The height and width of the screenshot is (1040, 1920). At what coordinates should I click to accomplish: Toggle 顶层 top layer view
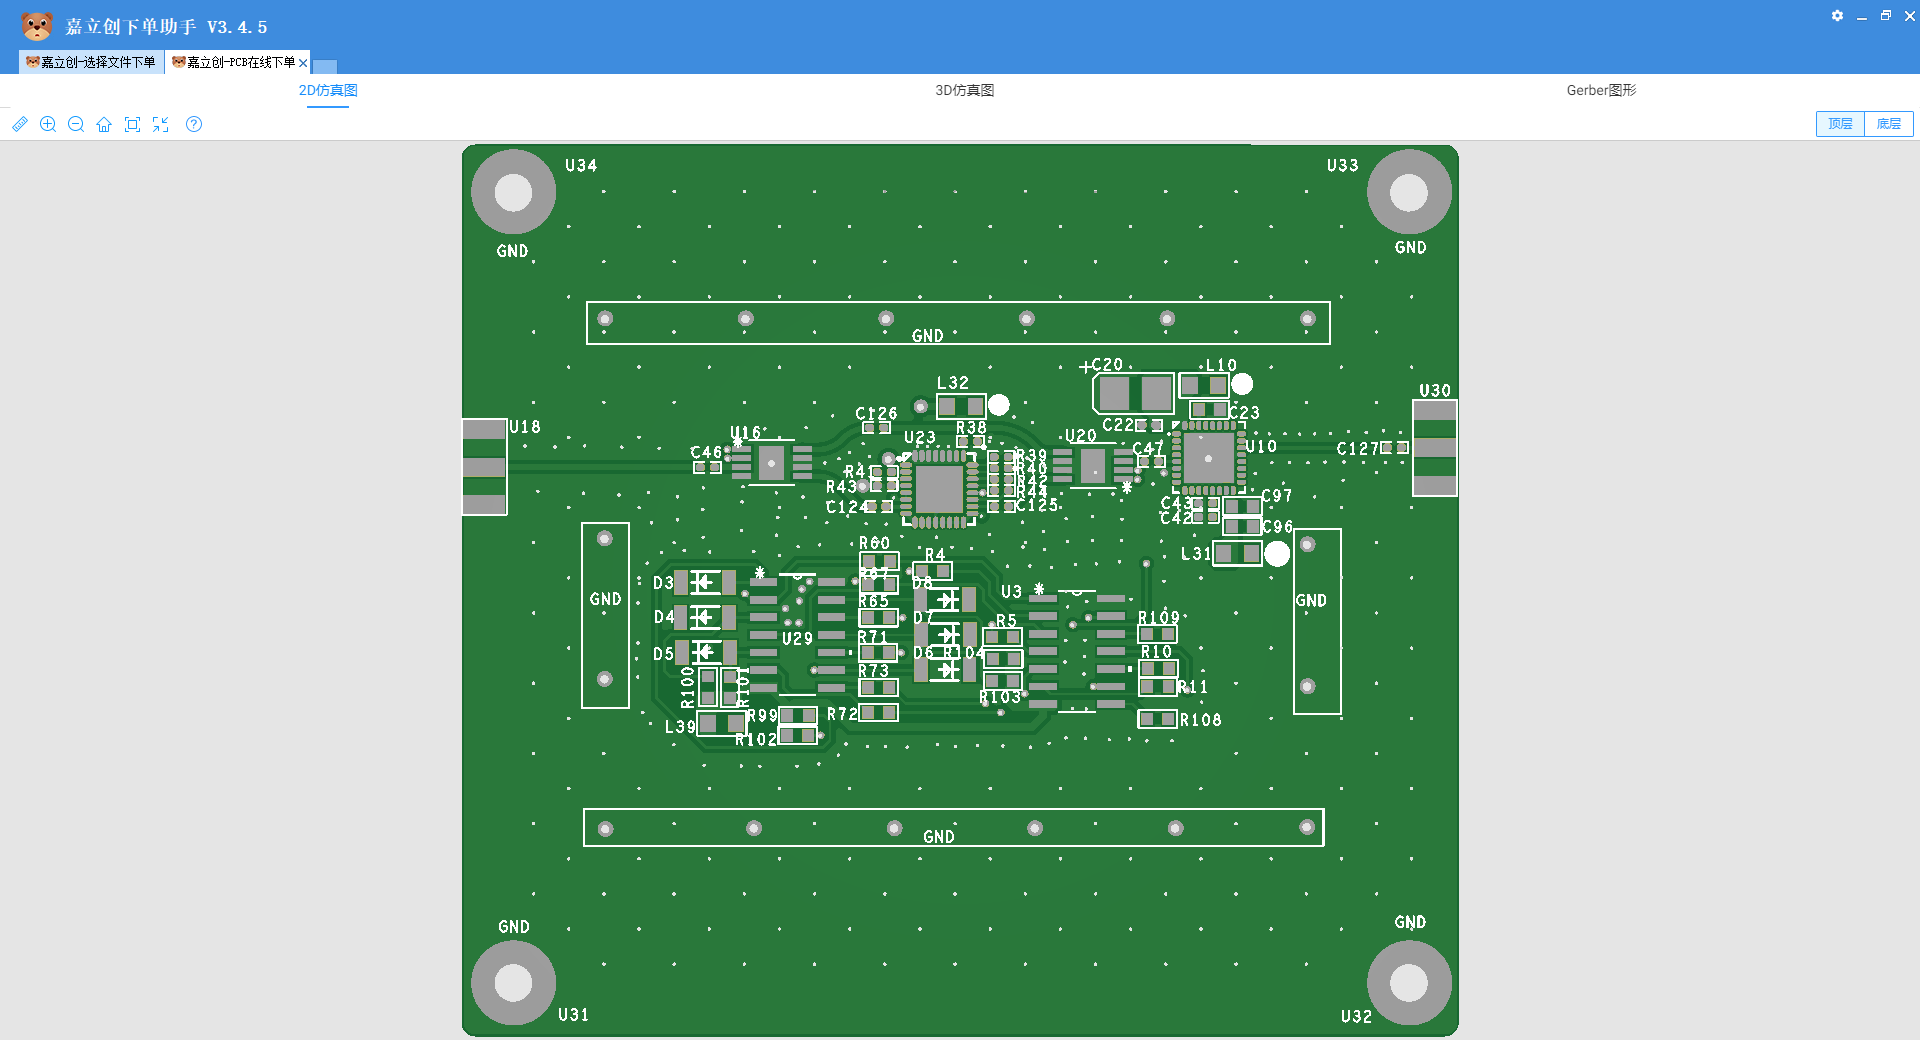point(1839,124)
